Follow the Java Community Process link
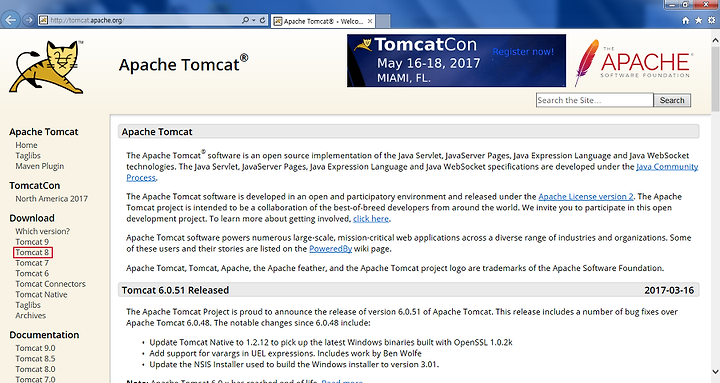Image resolution: width=720 pixels, height=383 pixels. tap(667, 167)
